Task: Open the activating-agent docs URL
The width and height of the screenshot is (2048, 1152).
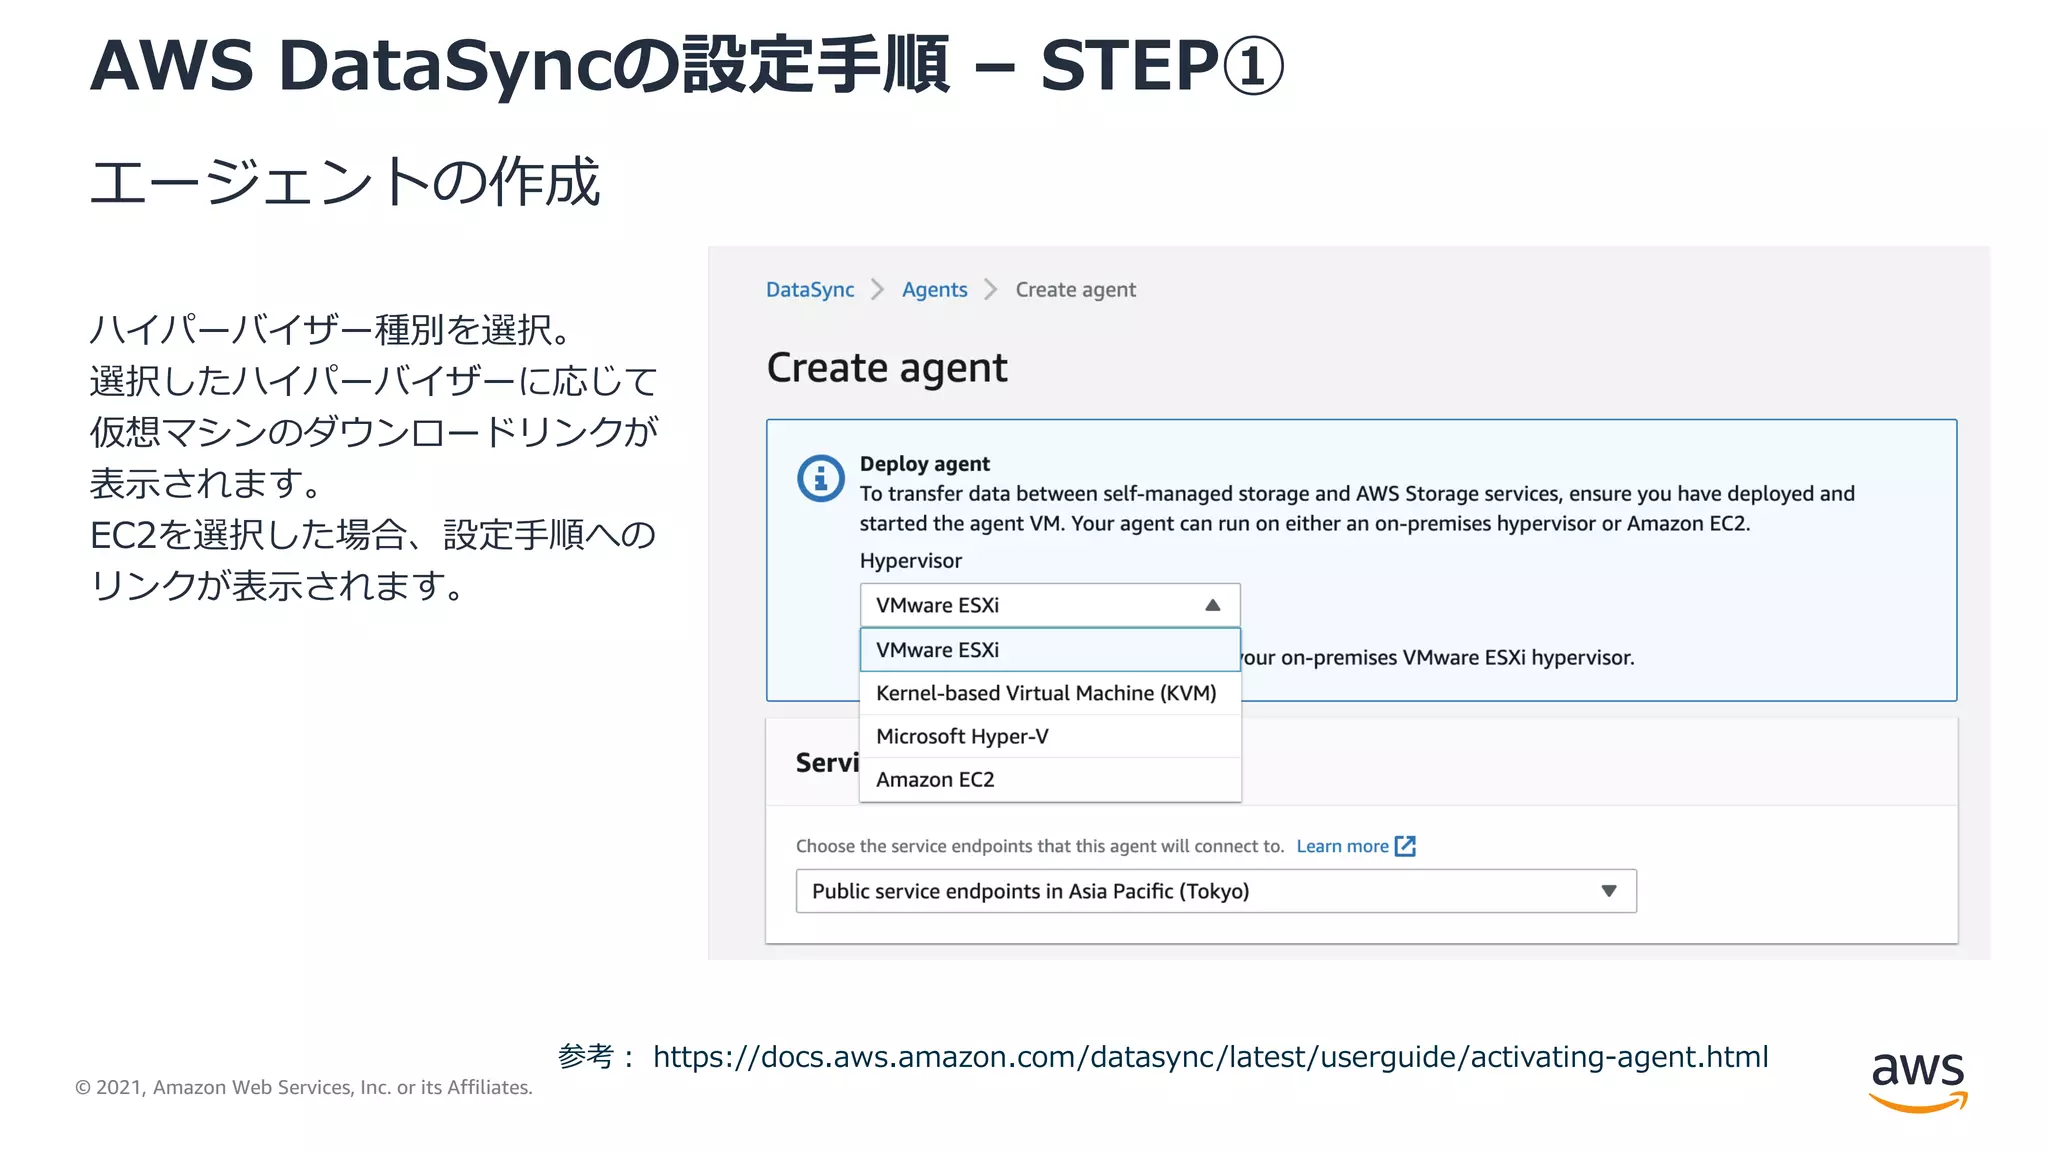Action: 1211,1057
